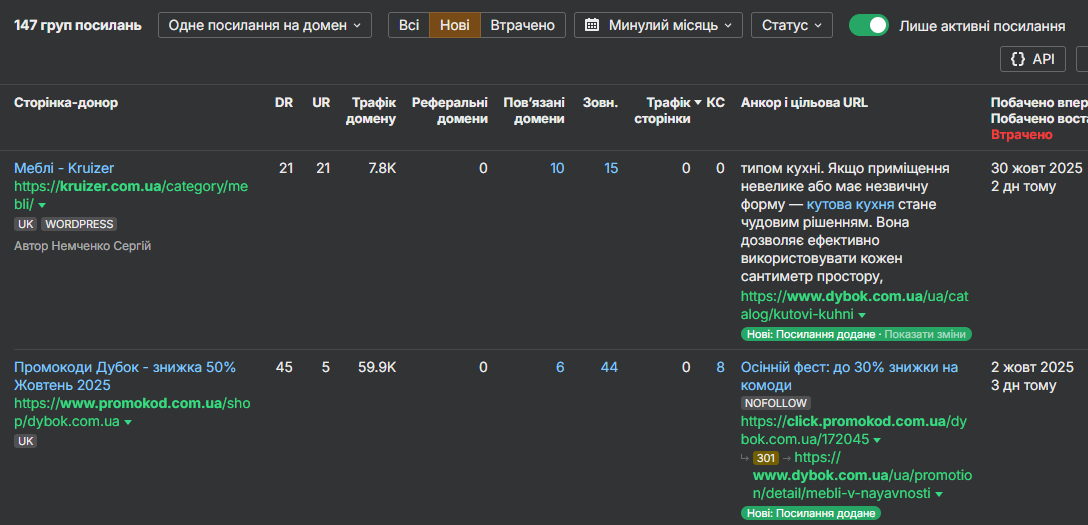Select the Нові tab
Viewport: 1088px width, 525px height.
[x=454, y=25]
